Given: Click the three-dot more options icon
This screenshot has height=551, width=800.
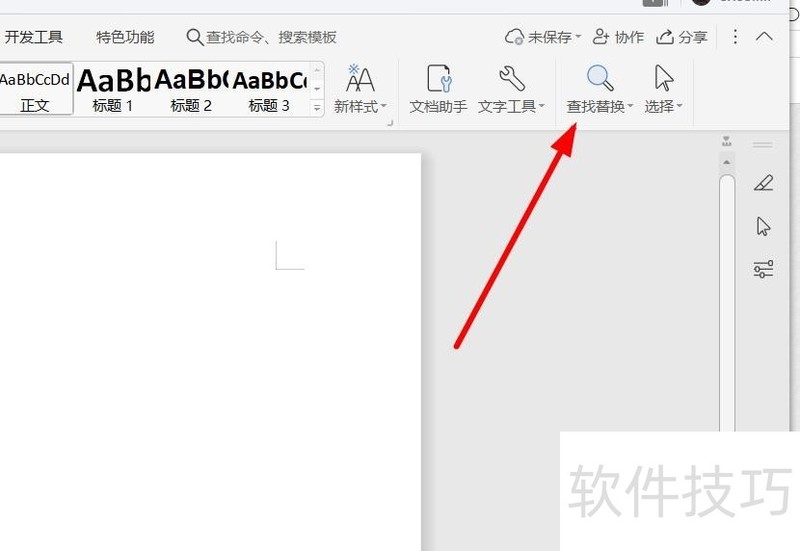Looking at the screenshot, I should tap(735, 37).
